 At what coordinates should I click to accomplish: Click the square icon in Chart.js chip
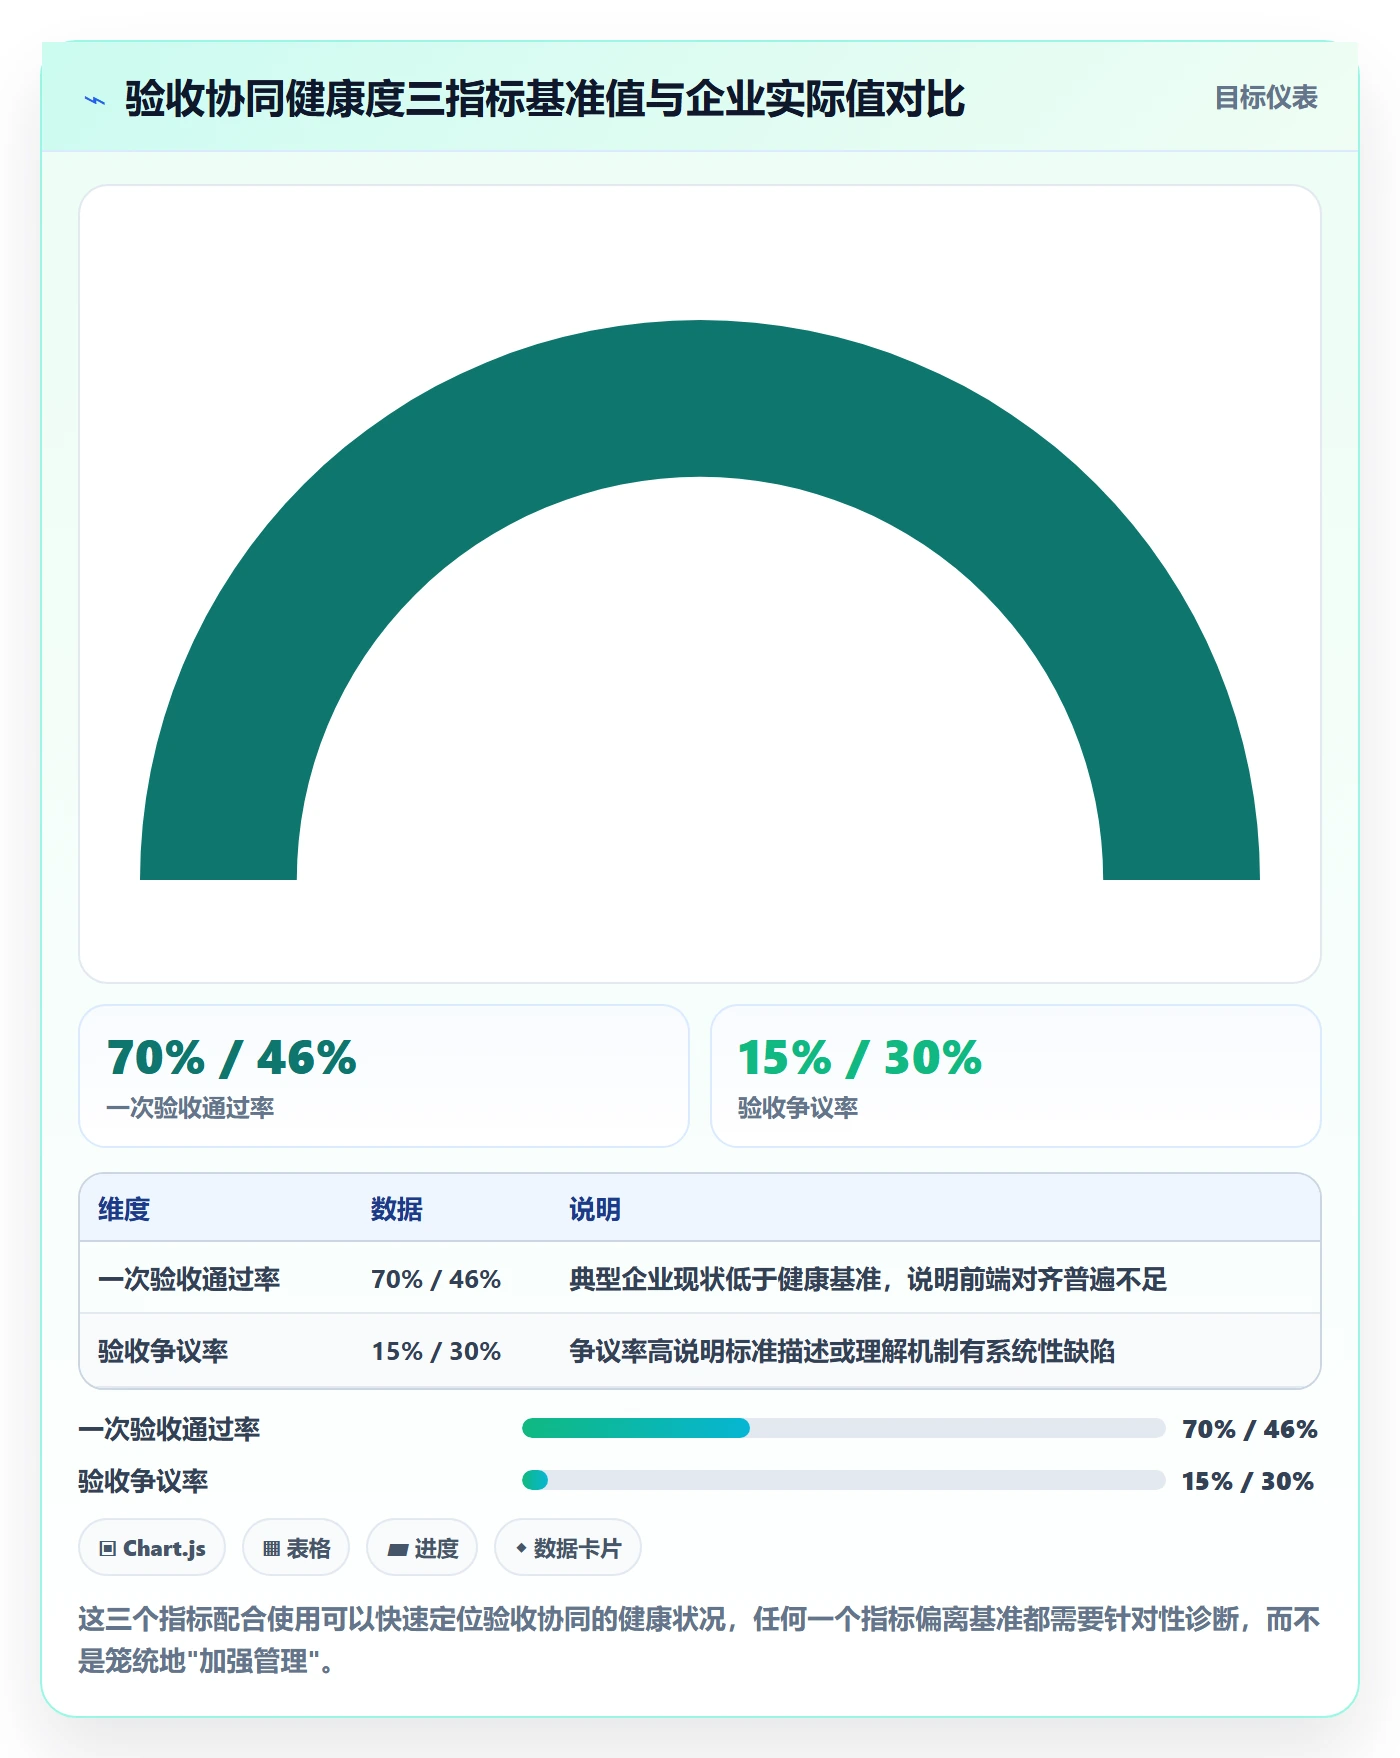(108, 1549)
